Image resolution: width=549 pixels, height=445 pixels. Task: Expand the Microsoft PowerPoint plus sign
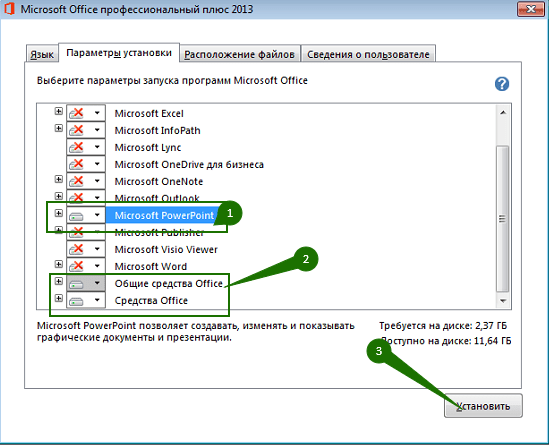point(58,213)
